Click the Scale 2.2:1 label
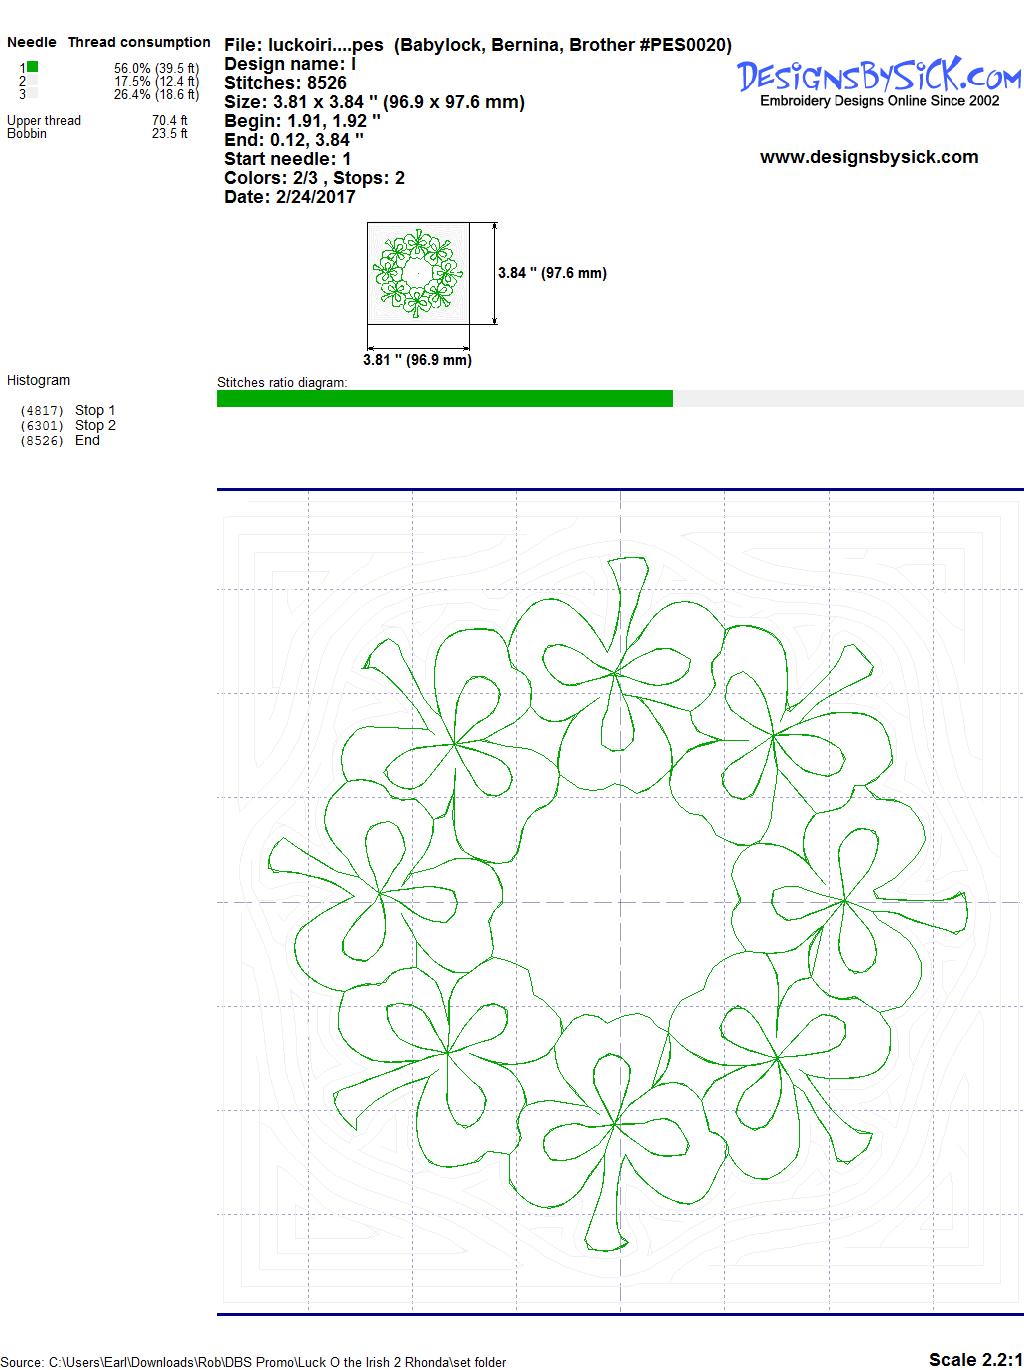1024x1370 pixels. 974,1359
